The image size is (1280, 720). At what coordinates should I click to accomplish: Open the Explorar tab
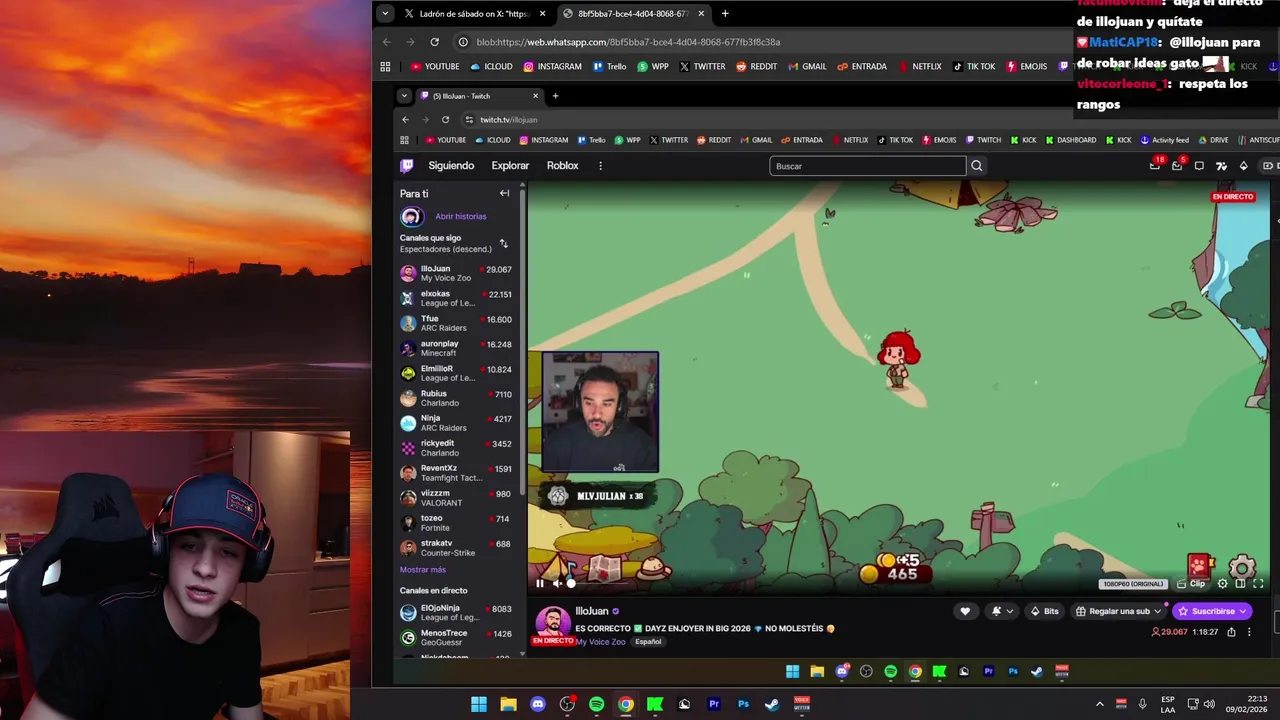click(510, 166)
